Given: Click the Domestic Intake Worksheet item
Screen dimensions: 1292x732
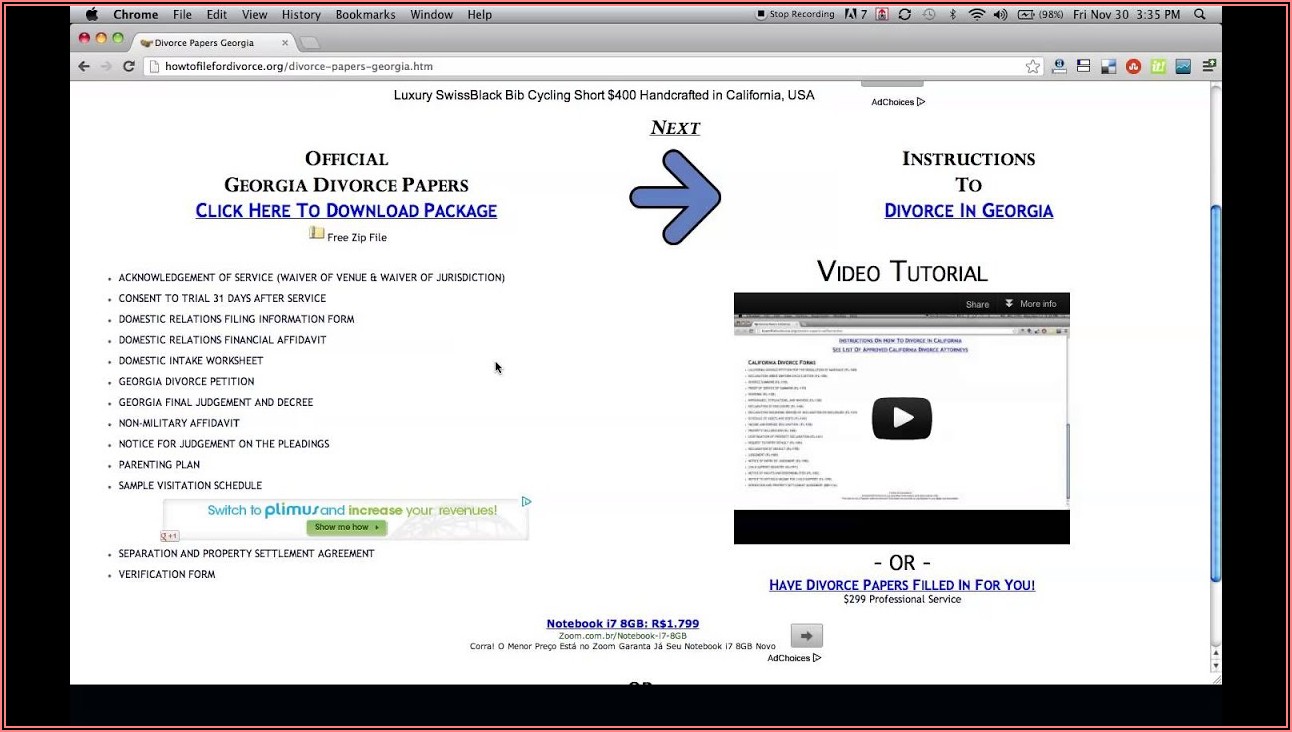Looking at the screenshot, I should [191, 360].
